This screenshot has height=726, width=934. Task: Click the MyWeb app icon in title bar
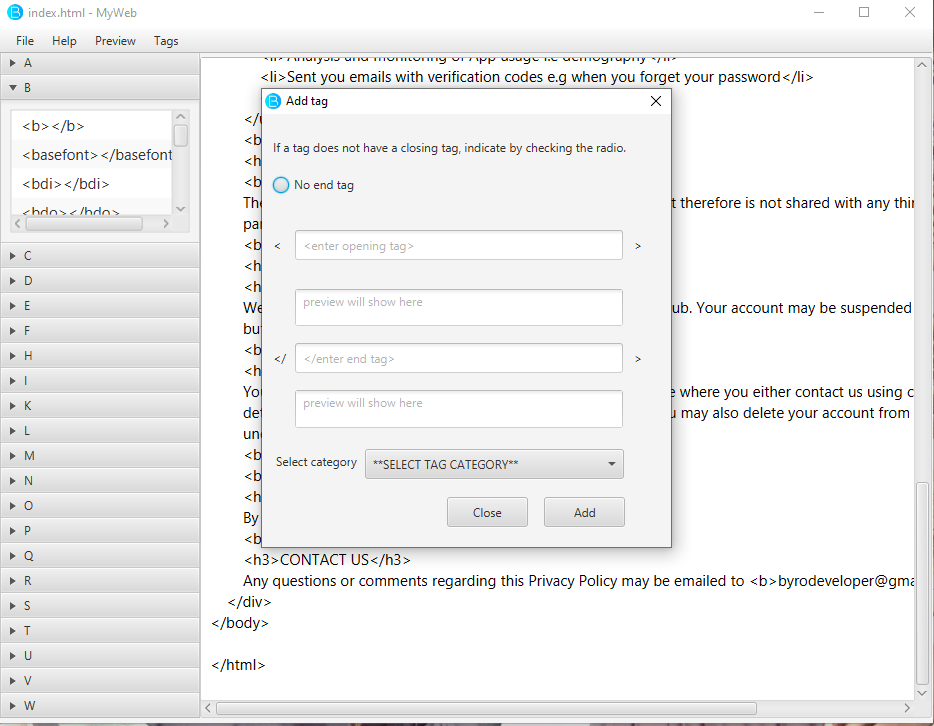[15, 12]
